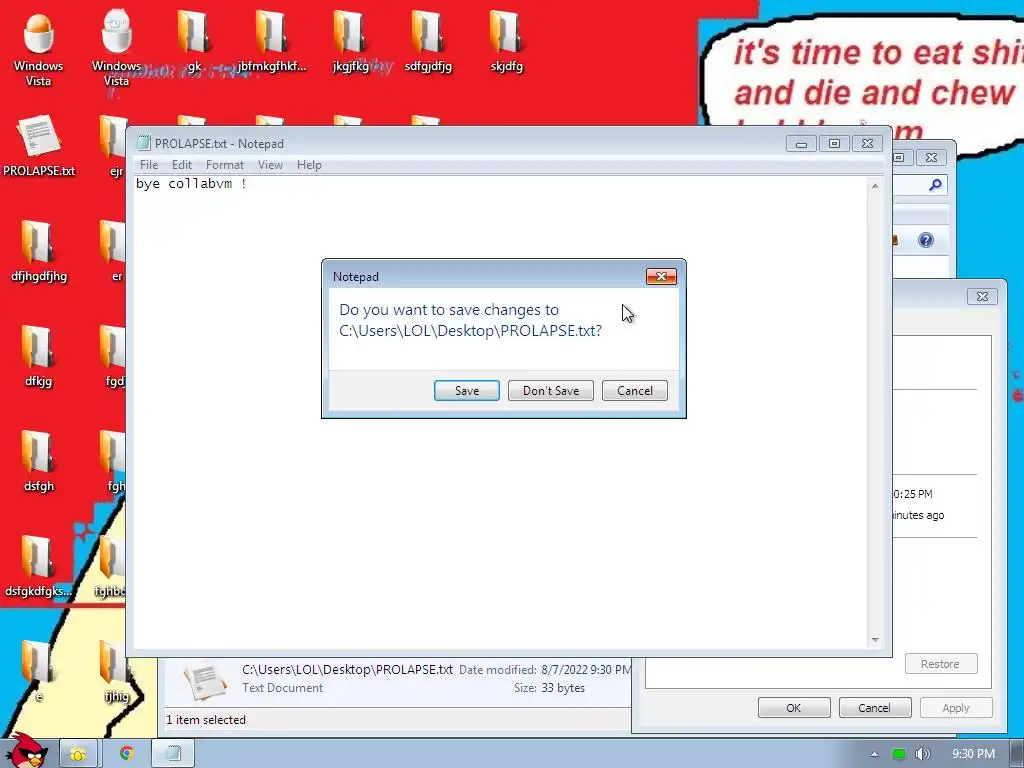The image size is (1024, 768).
Task: Open Notepad's Help menu
Action: (309, 165)
